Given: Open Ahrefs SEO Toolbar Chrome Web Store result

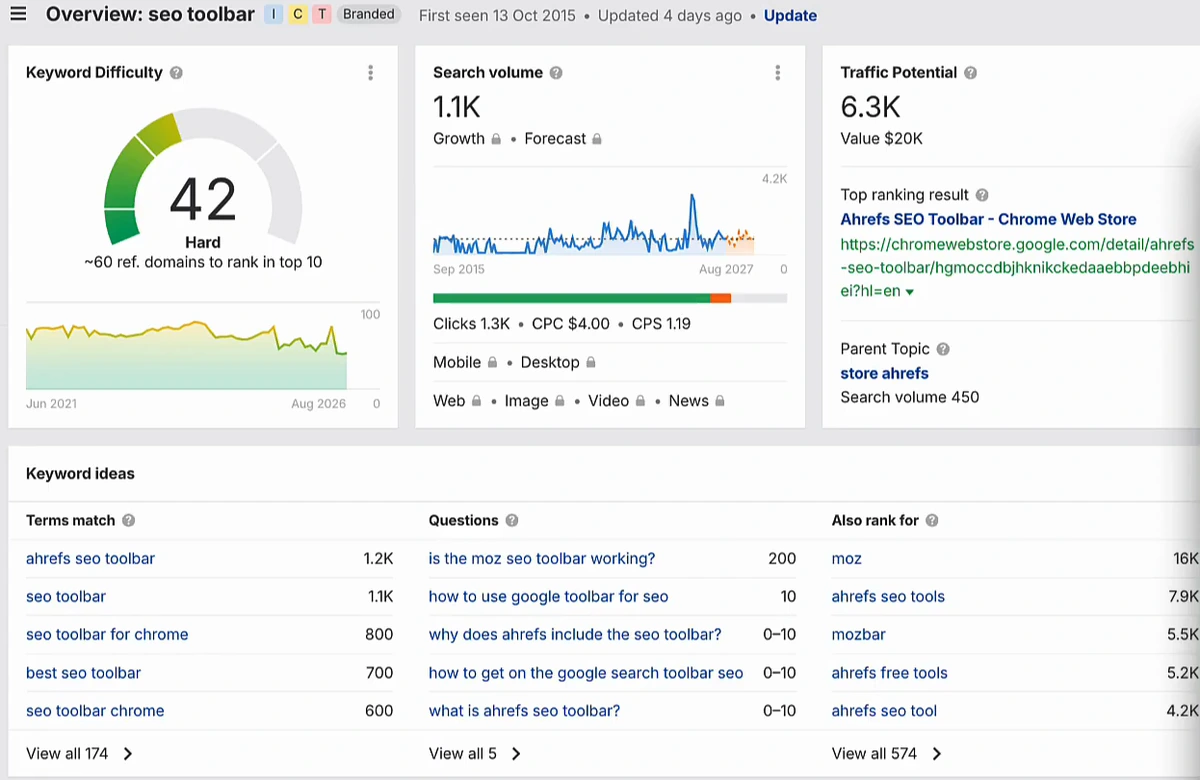Looking at the screenshot, I should (988, 219).
